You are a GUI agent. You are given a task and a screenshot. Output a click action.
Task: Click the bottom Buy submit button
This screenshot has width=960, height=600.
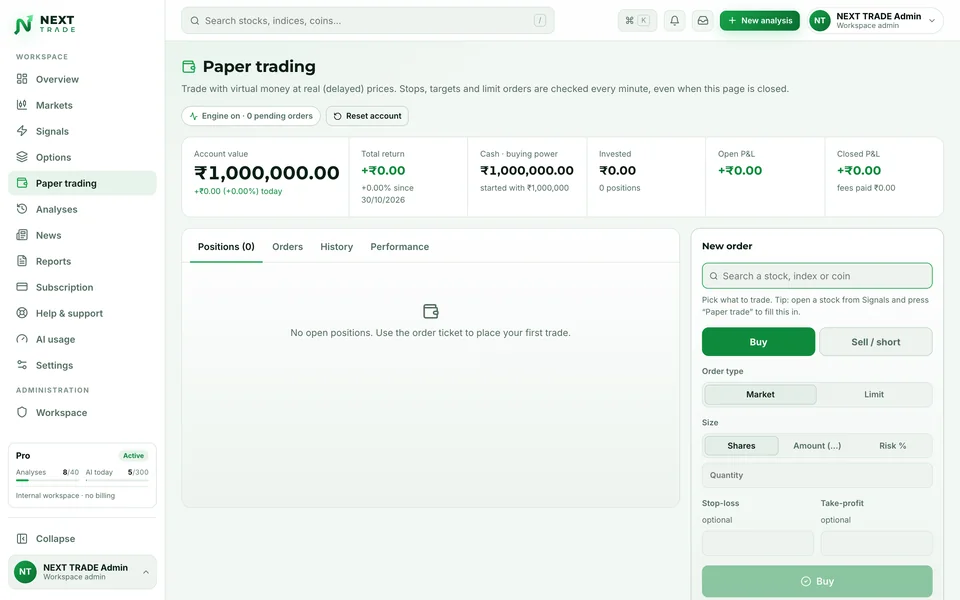(x=817, y=581)
